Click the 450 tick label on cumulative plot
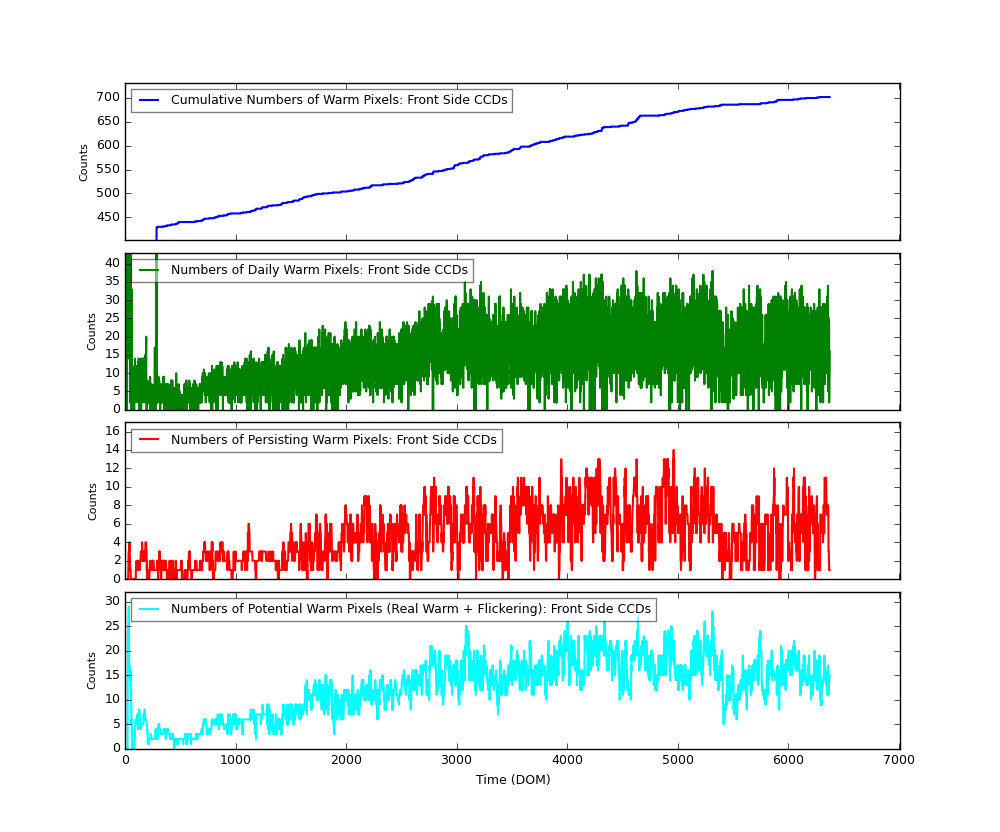The width and height of the screenshot is (1000, 832). tap(108, 217)
